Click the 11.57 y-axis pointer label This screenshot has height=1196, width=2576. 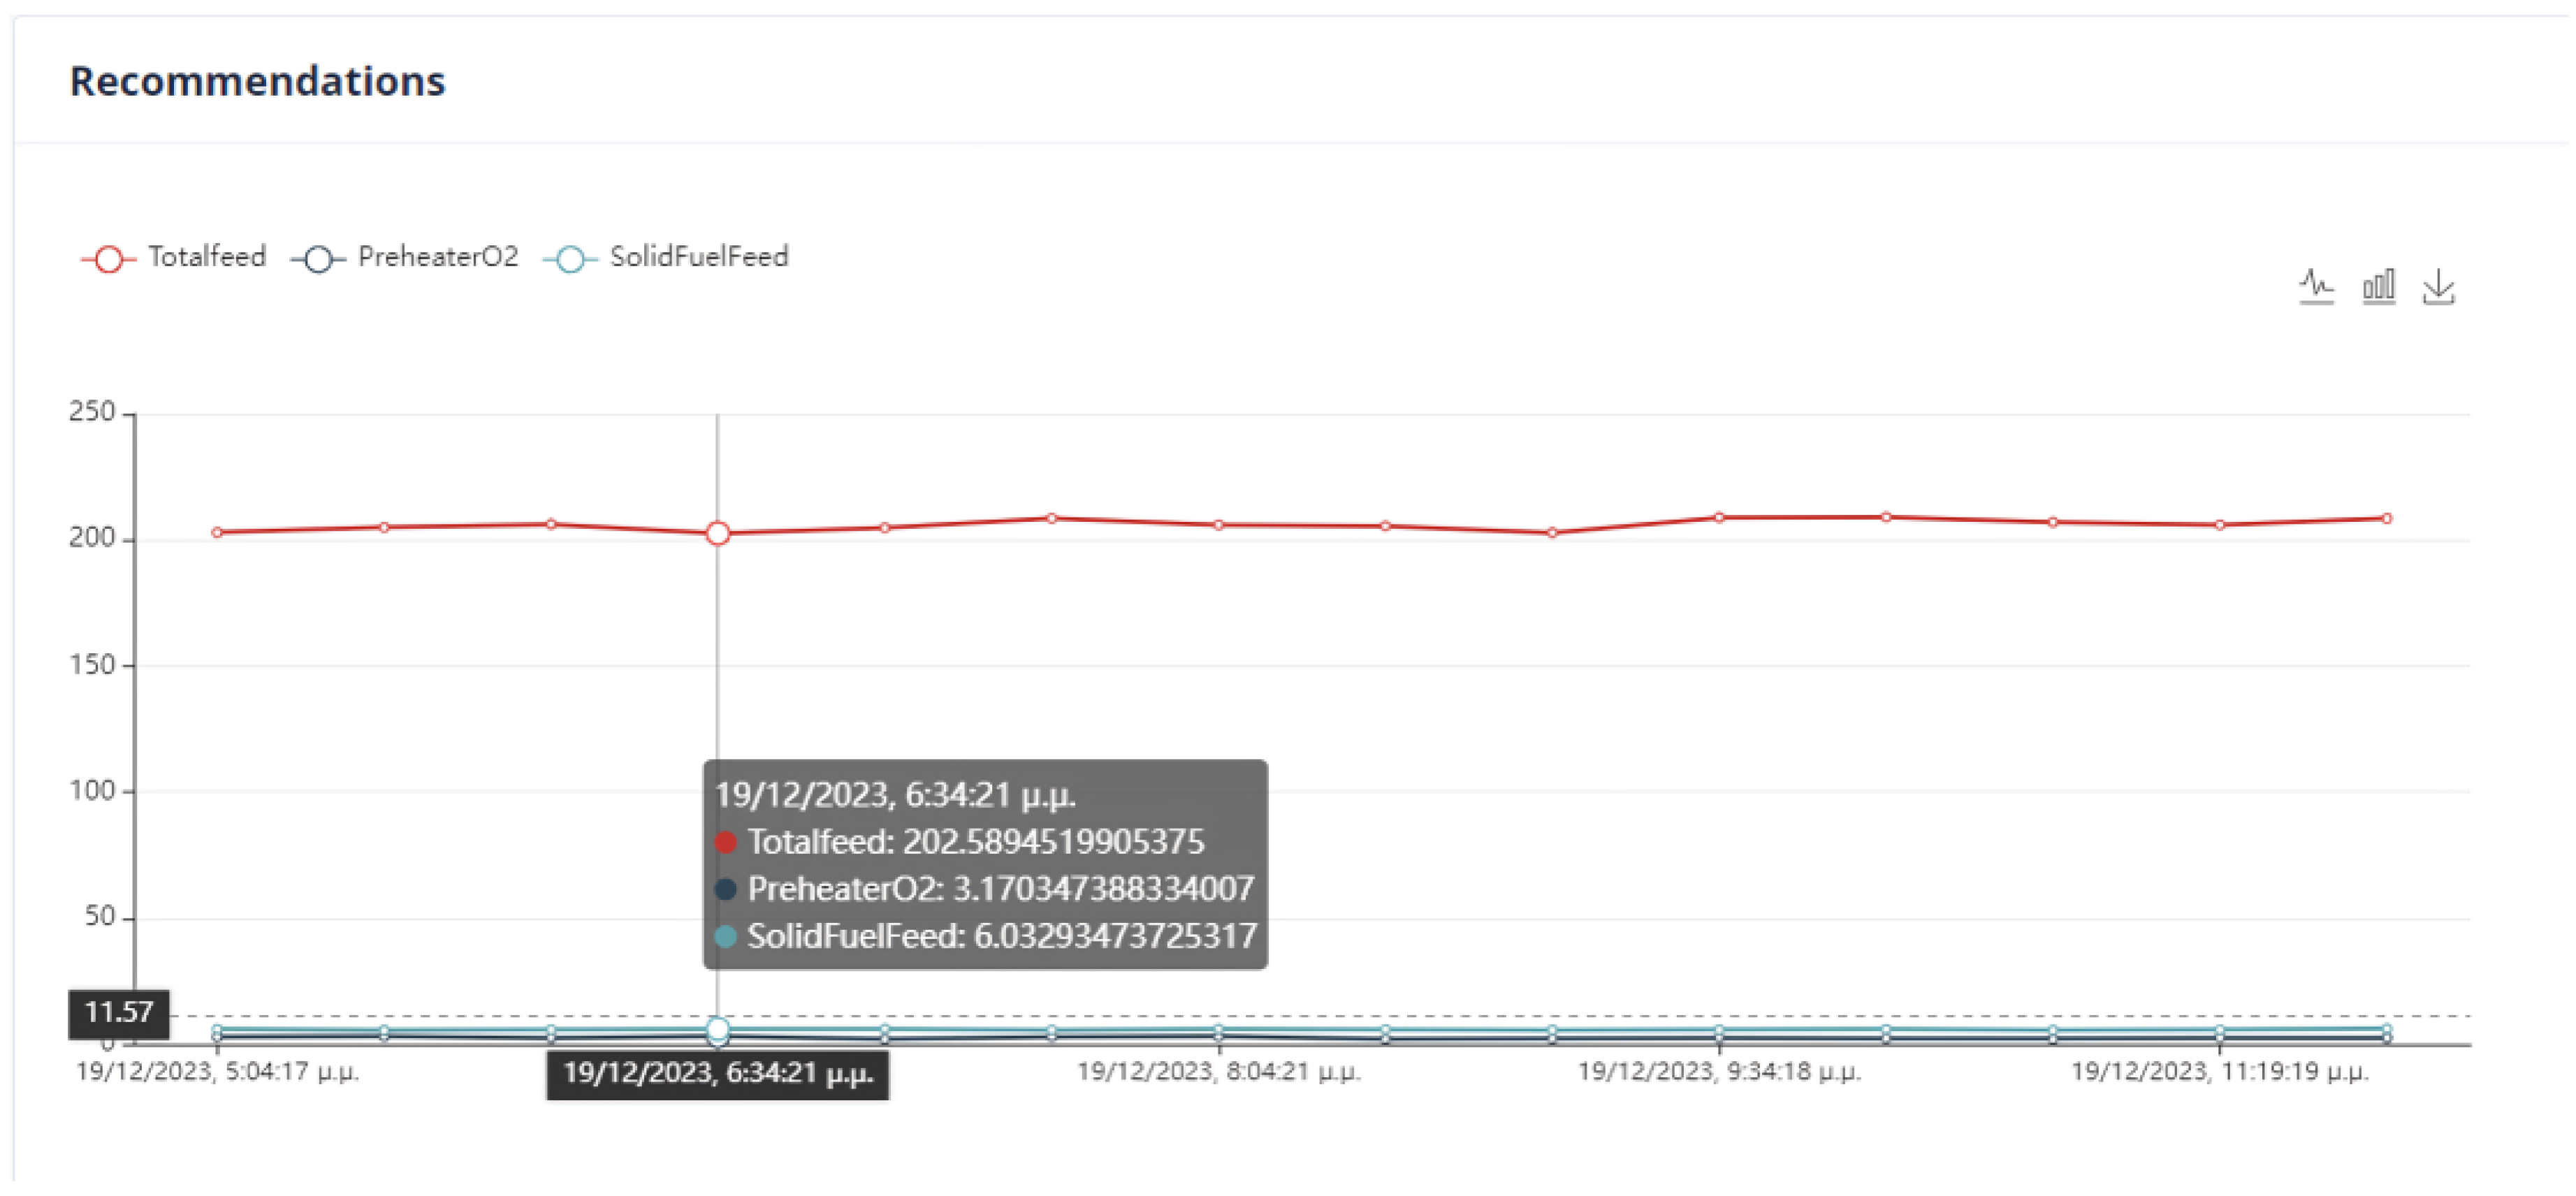coord(118,1012)
